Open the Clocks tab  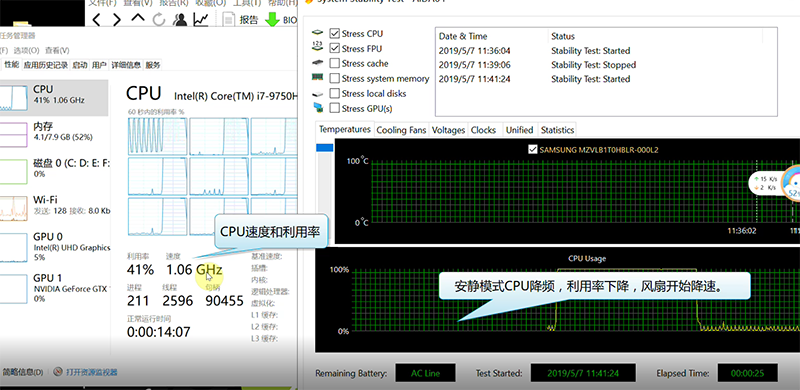483,130
